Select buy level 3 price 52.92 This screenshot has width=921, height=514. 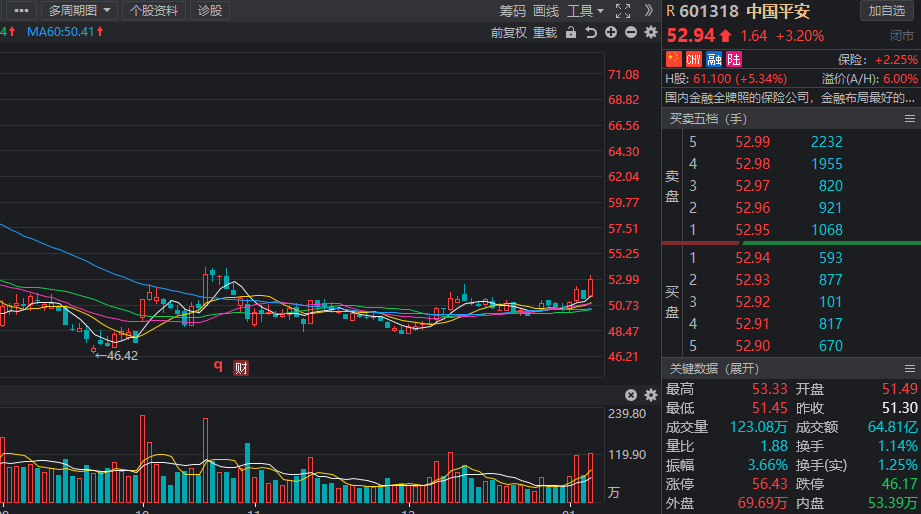(x=752, y=301)
